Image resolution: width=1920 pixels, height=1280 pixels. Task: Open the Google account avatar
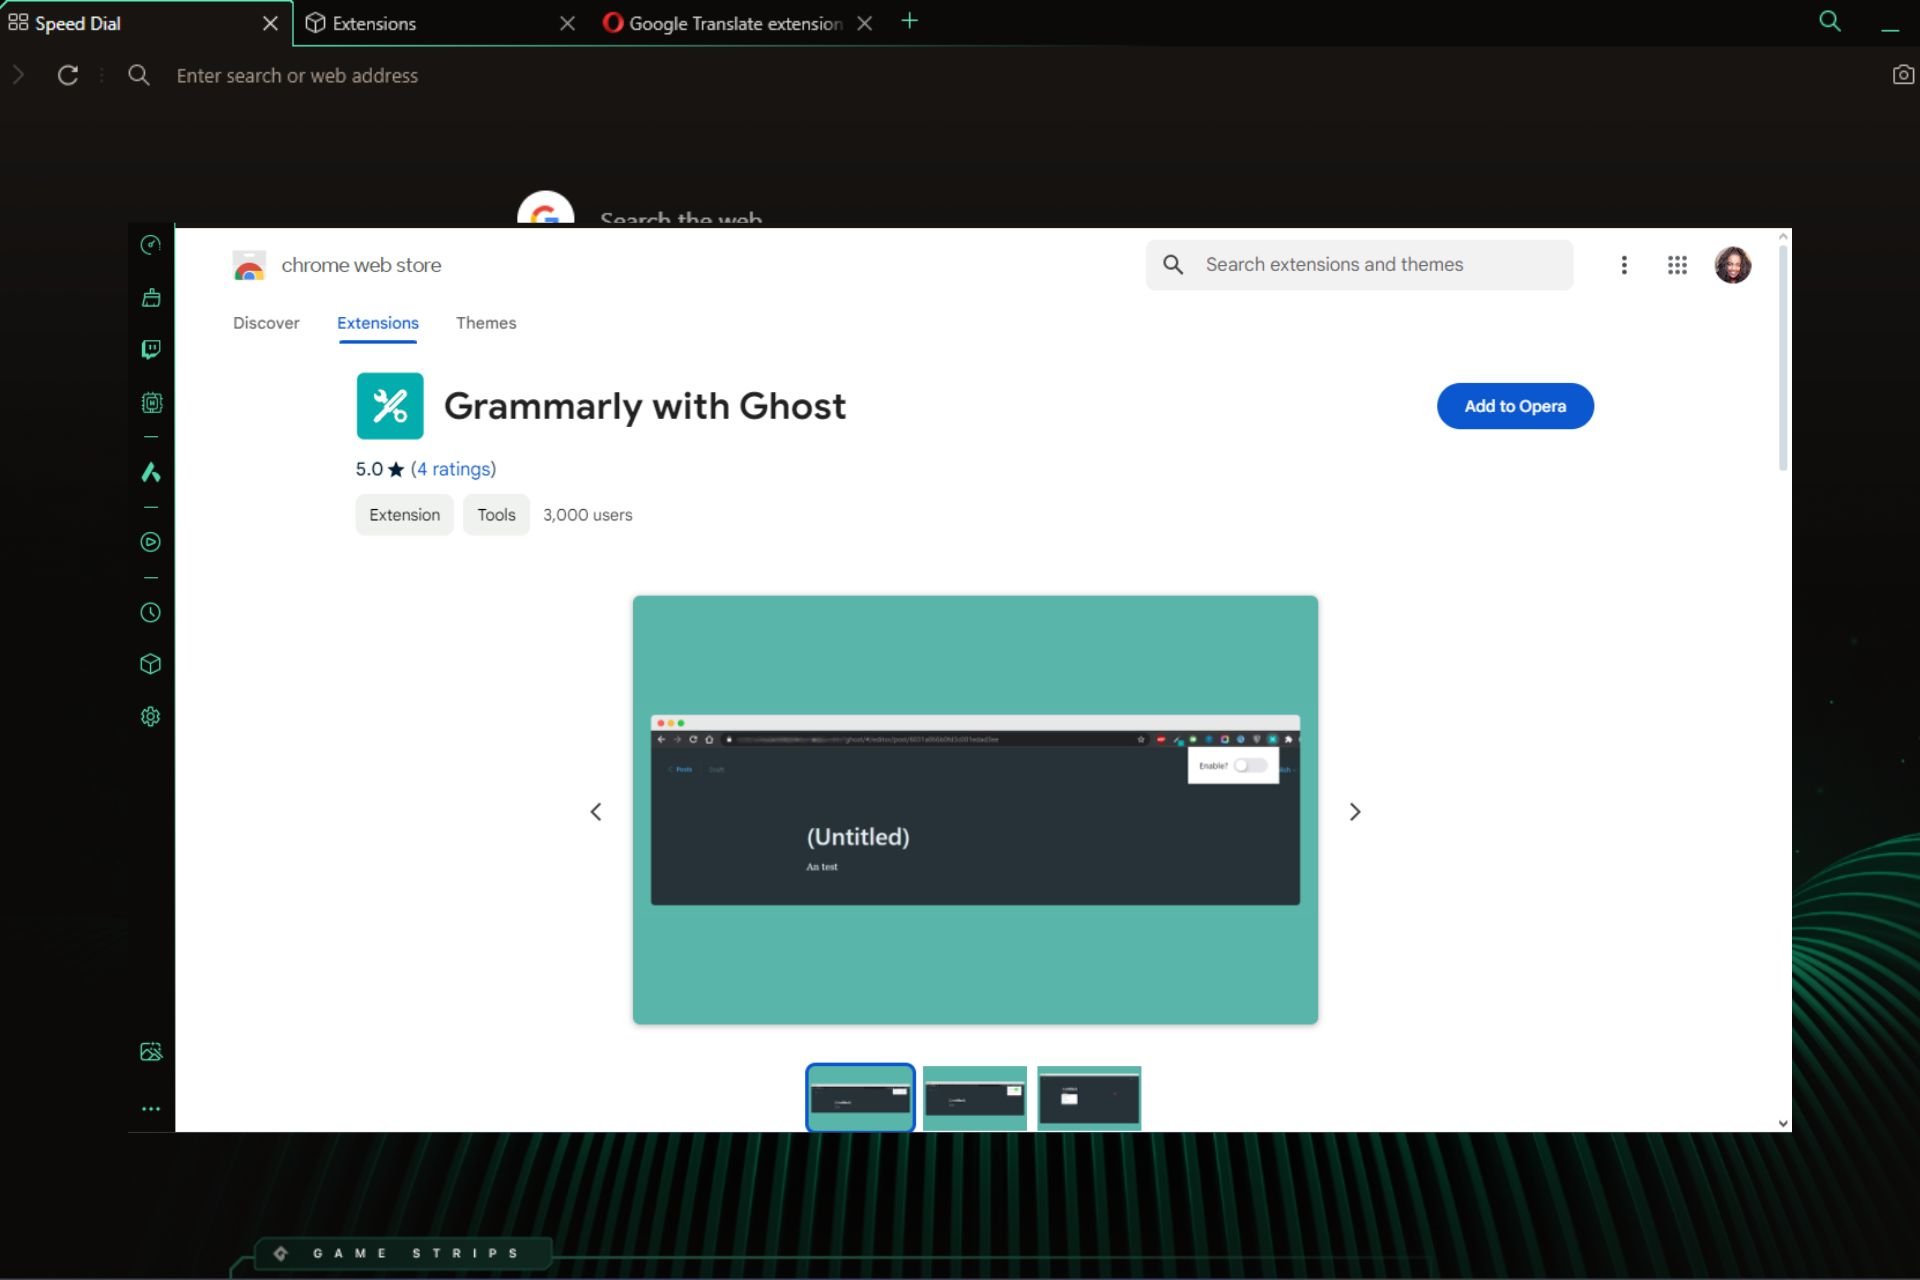coord(1732,265)
